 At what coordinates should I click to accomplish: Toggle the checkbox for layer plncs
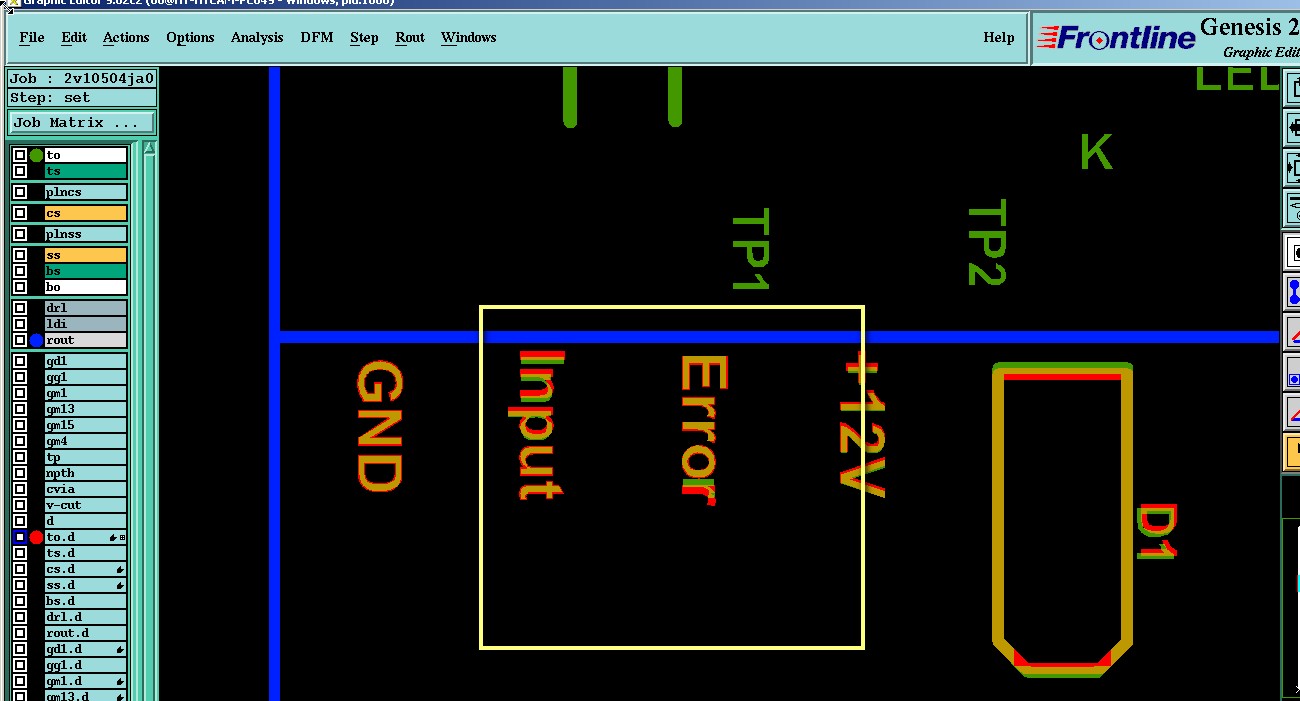point(20,192)
